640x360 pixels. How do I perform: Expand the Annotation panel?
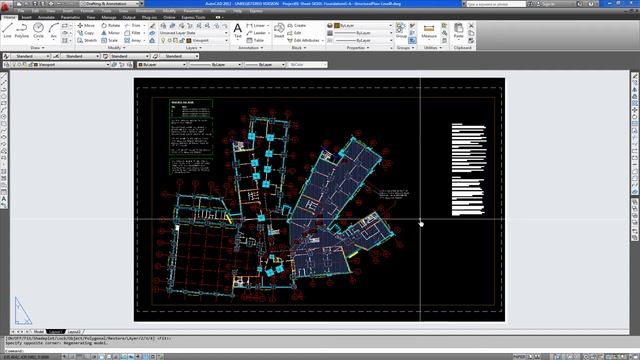[250, 48]
